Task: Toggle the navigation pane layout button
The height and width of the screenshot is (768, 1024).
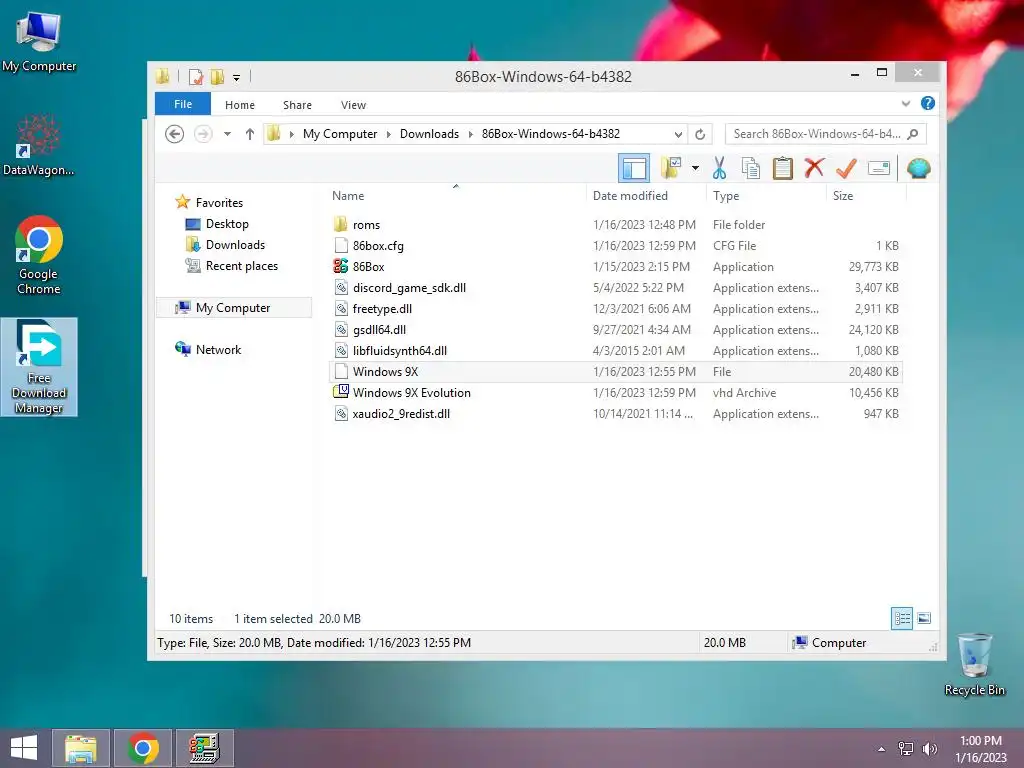Action: [633, 168]
